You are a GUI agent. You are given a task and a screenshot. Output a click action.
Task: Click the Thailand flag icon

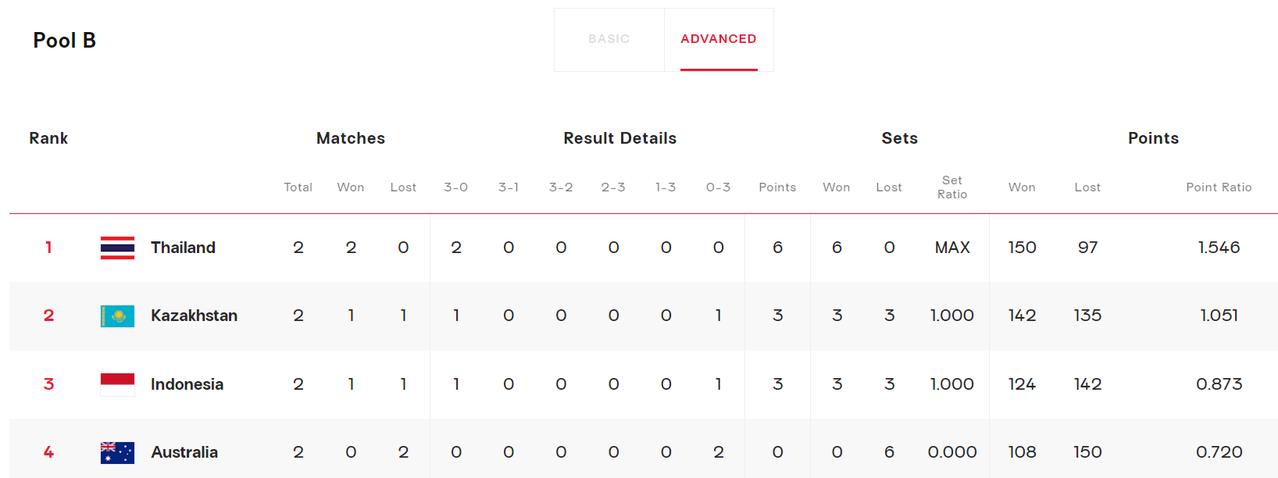(x=117, y=247)
